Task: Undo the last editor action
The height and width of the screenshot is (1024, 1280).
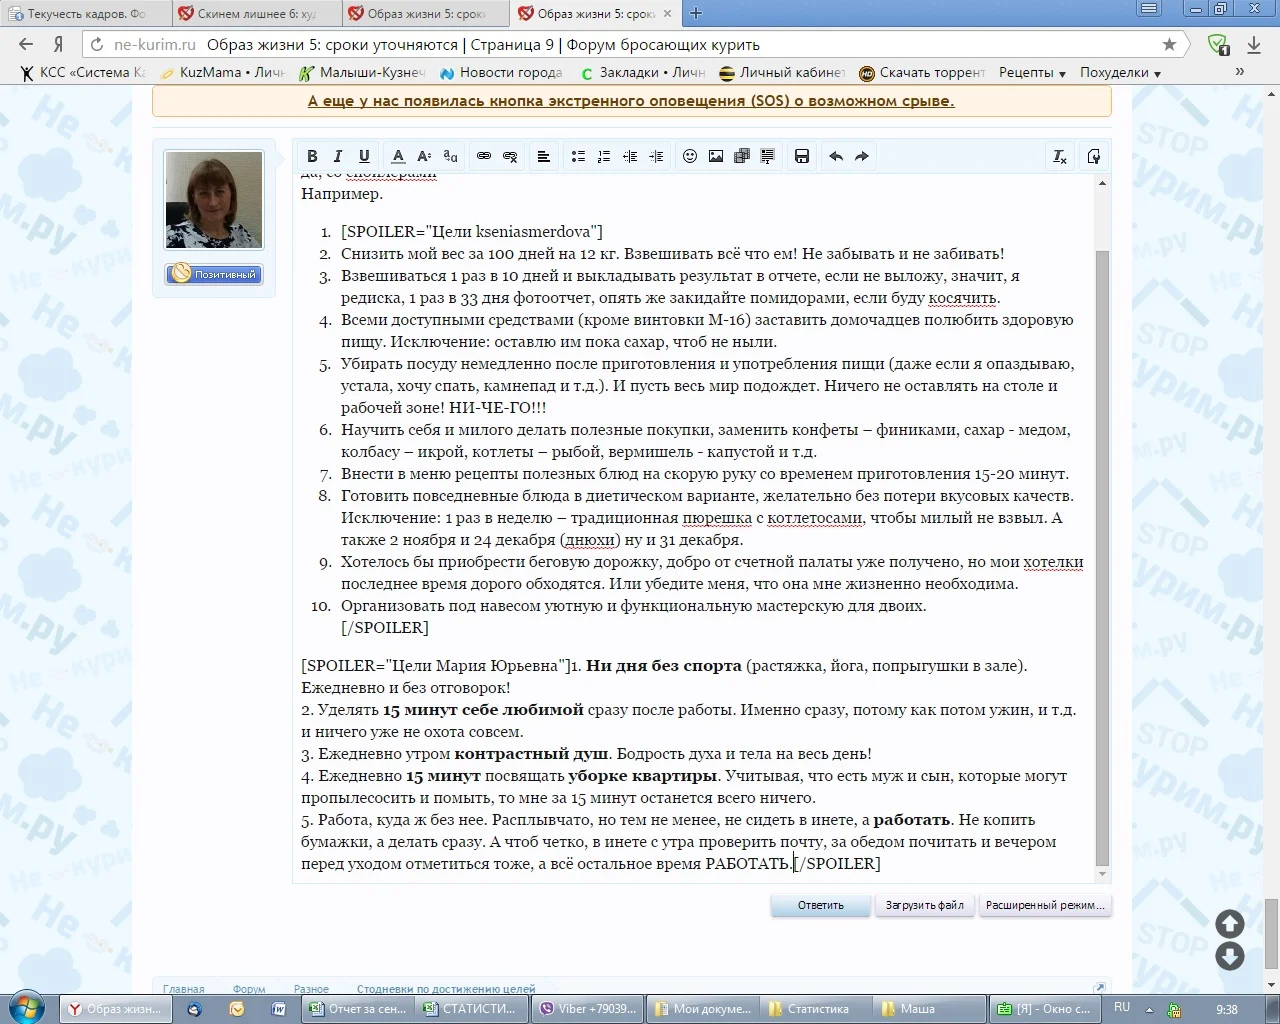Action: (x=836, y=156)
